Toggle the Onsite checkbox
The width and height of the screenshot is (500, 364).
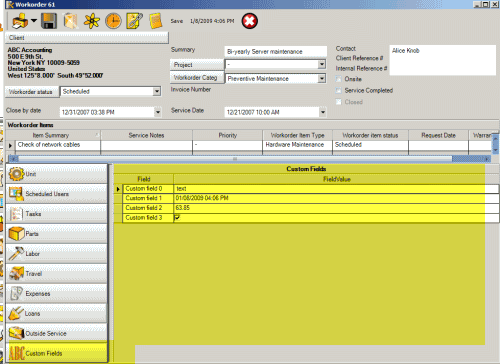click(339, 79)
